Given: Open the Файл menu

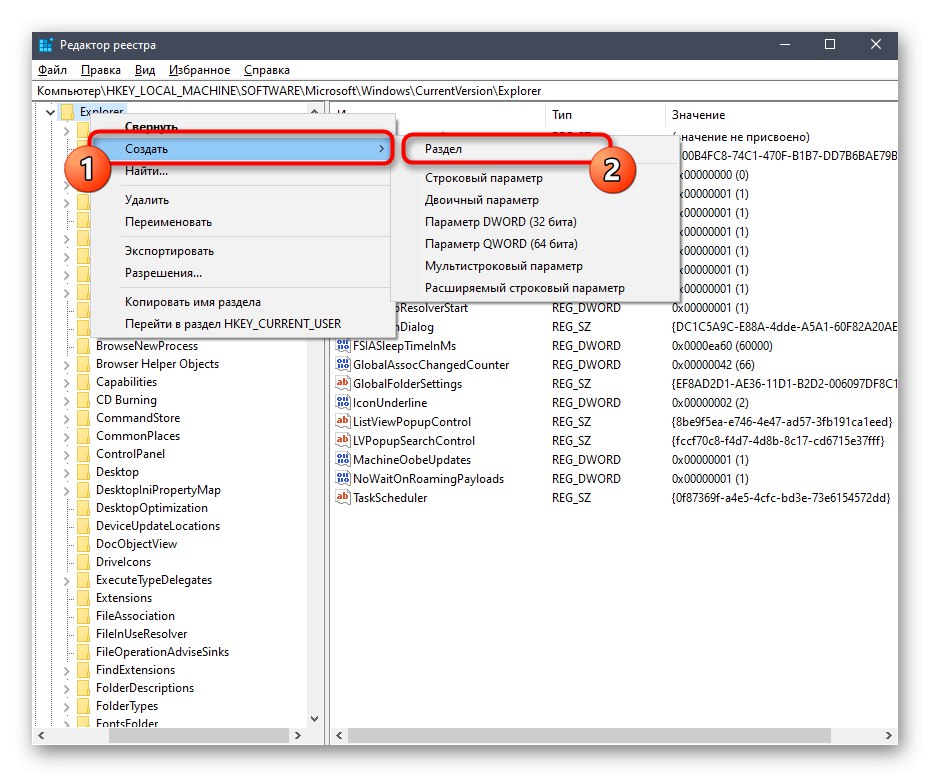Looking at the screenshot, I should 52,70.
